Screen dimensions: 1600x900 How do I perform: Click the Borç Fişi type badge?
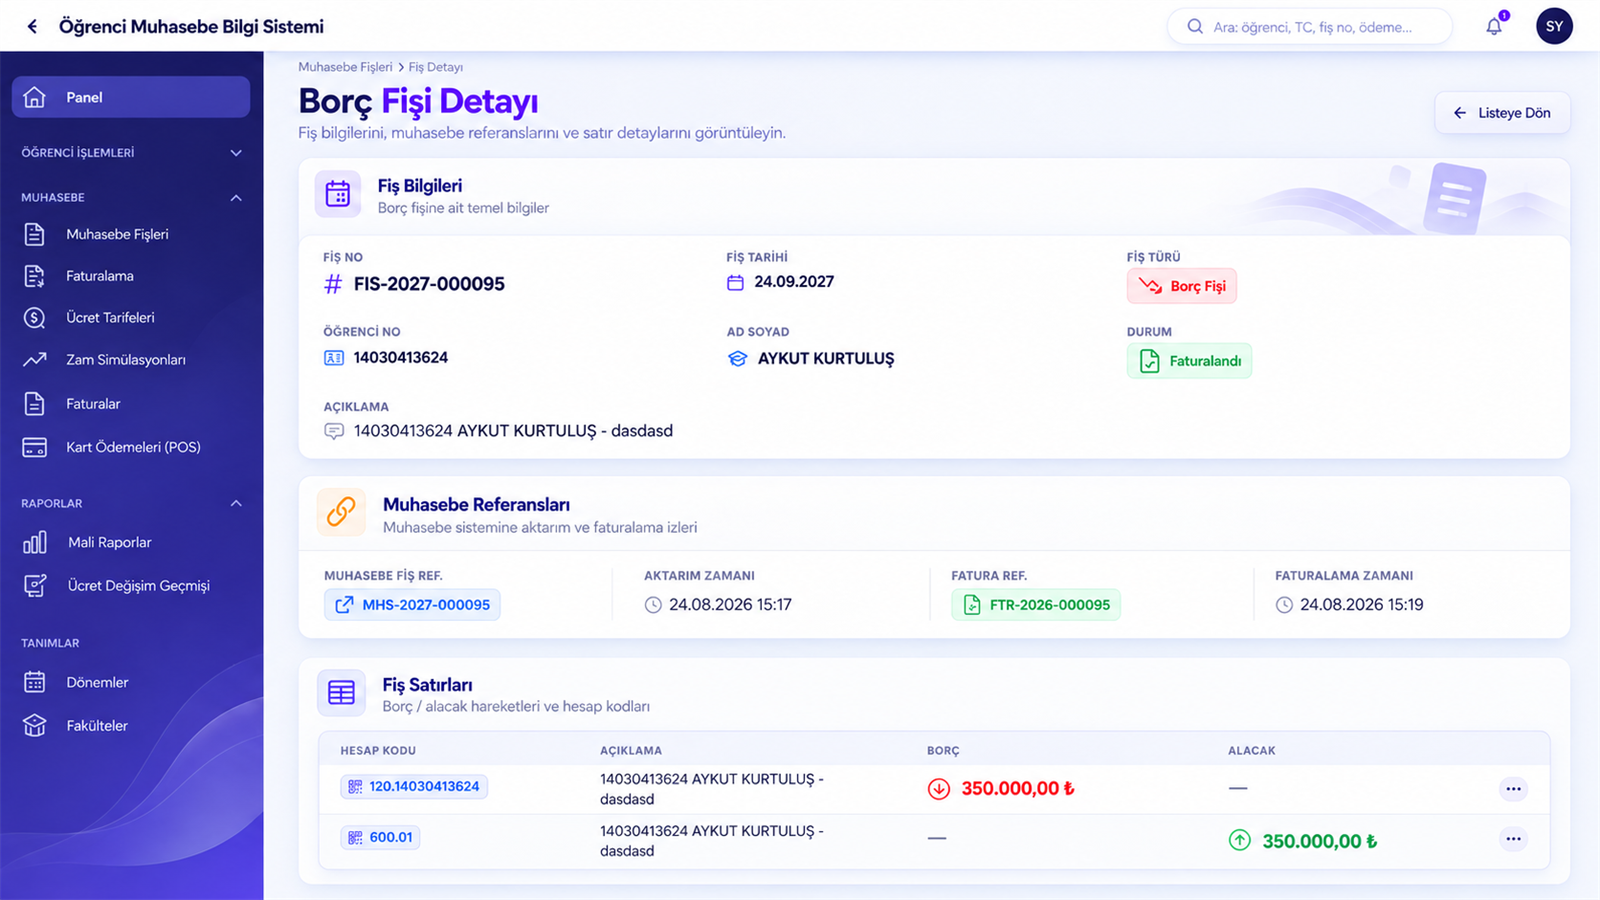tap(1182, 286)
